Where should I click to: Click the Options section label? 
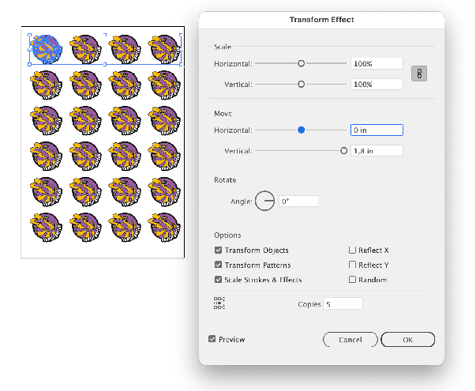227,235
